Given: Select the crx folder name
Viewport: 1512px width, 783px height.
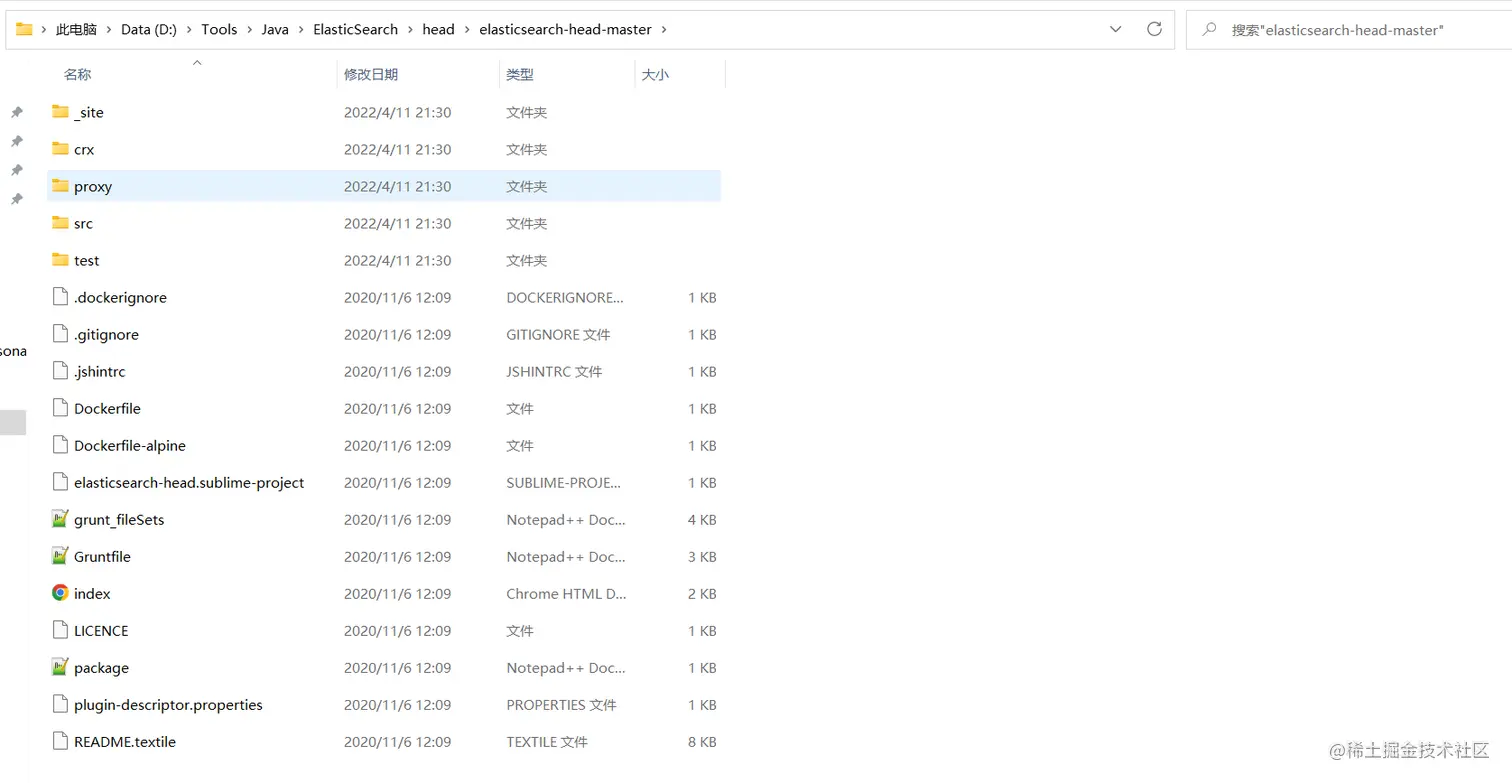Looking at the screenshot, I should (x=84, y=149).
